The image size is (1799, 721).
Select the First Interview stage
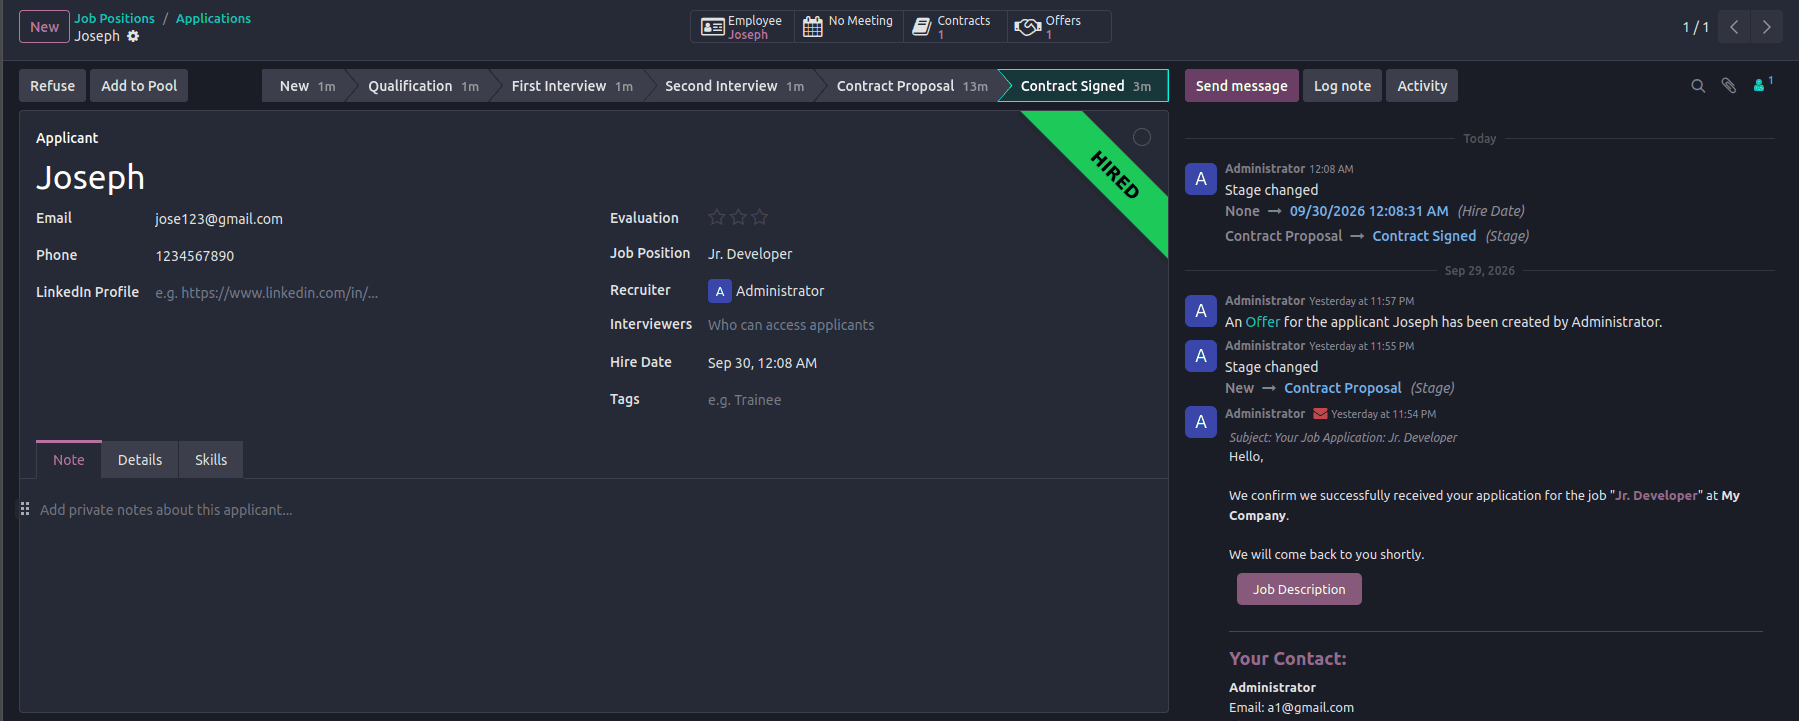(x=571, y=86)
